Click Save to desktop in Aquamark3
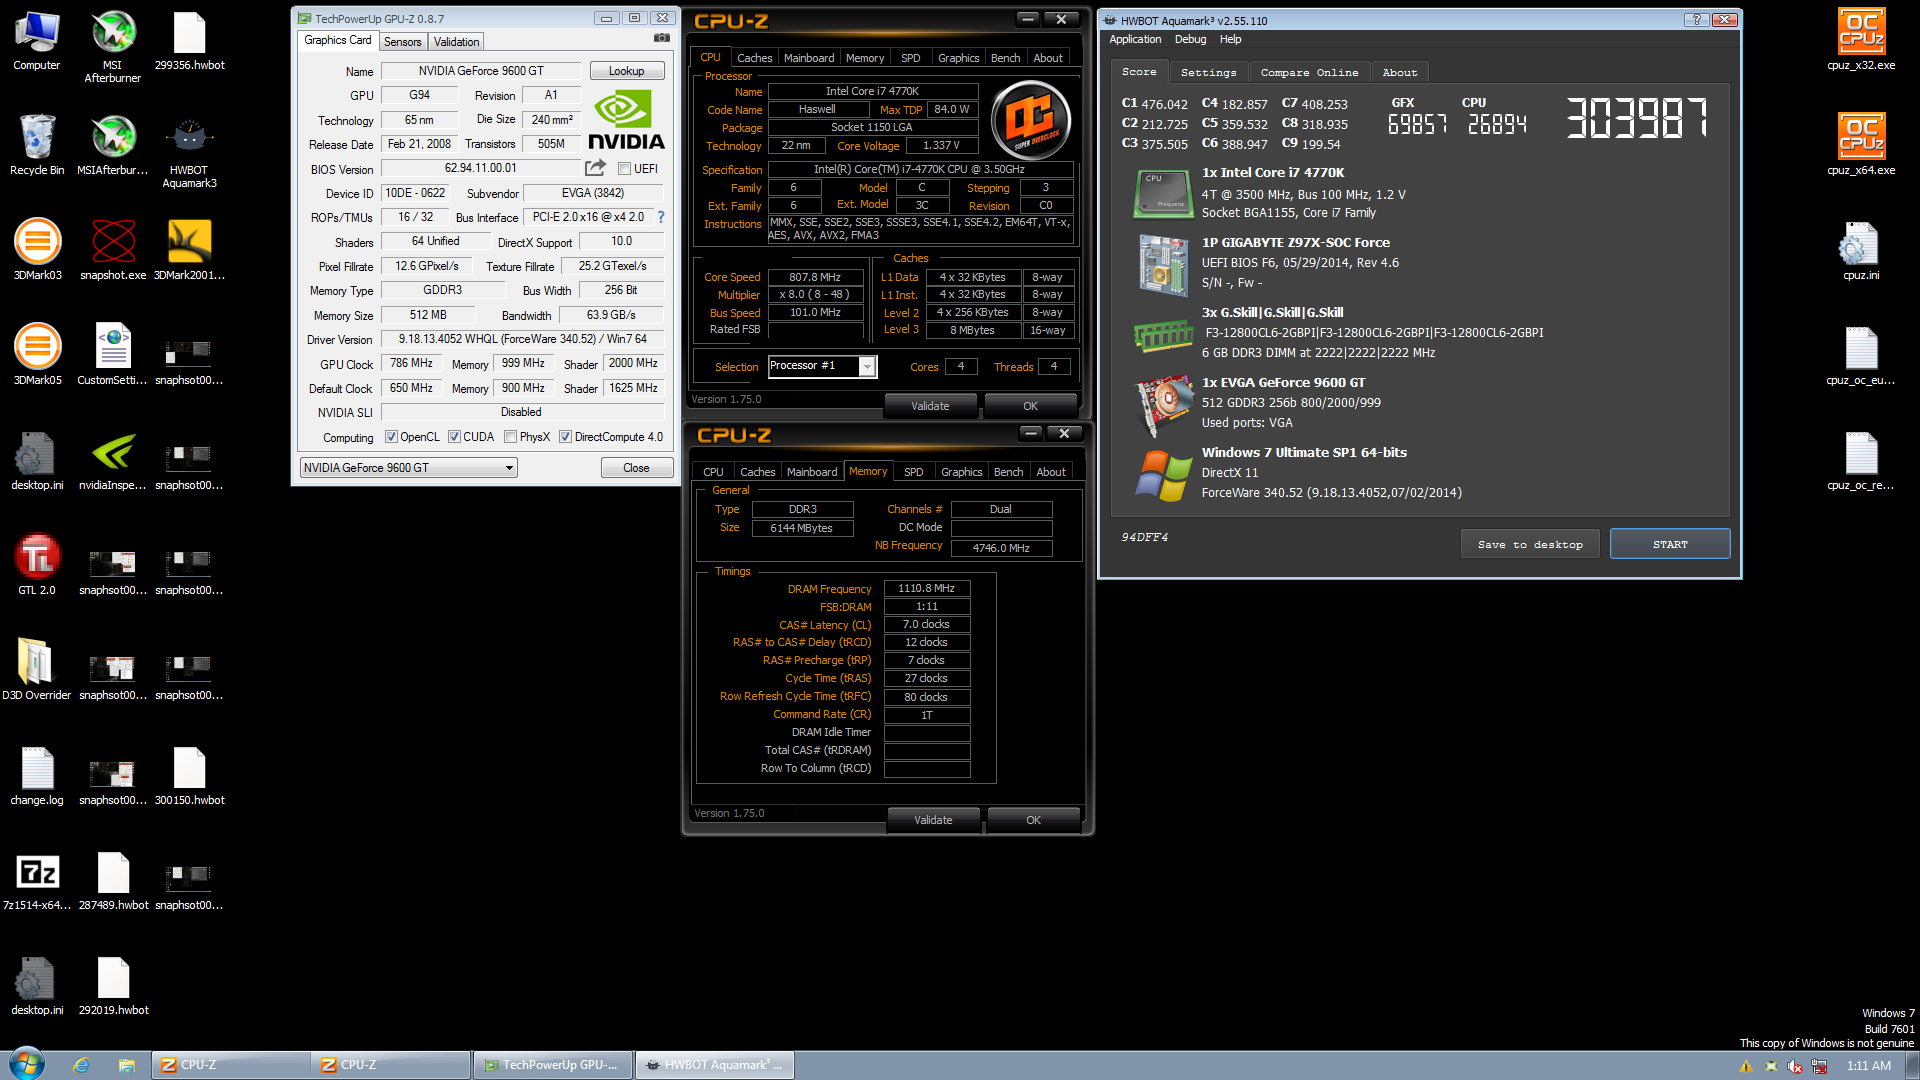 [x=1530, y=544]
